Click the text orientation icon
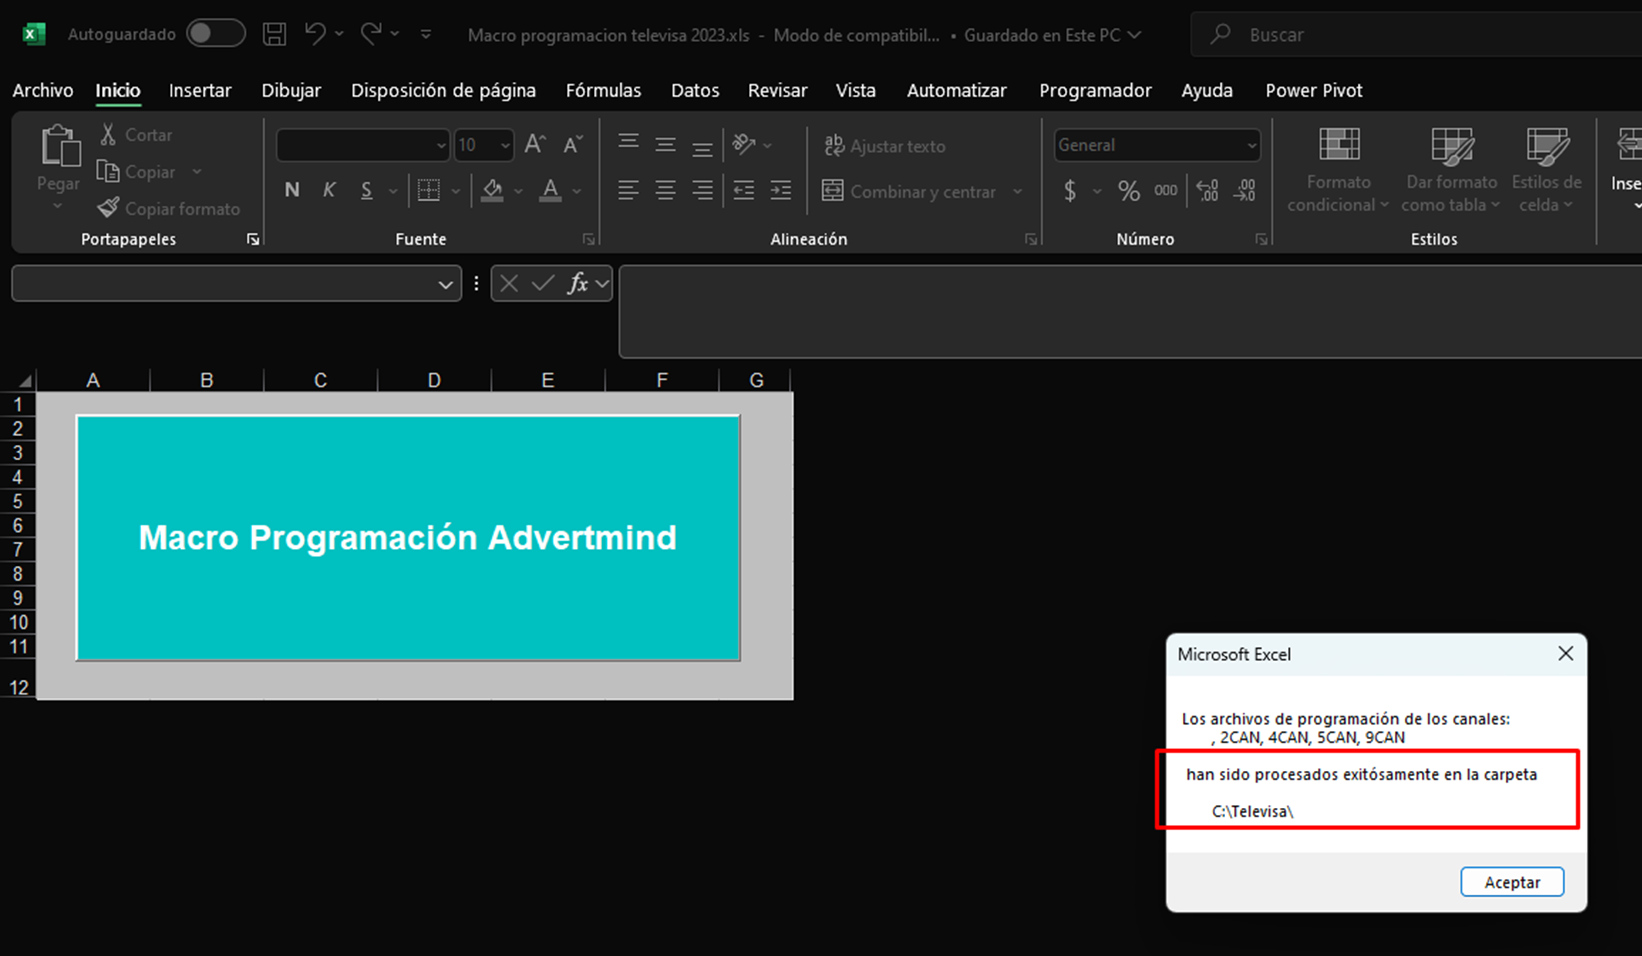Screen dimensions: 1642x956 tap(744, 145)
